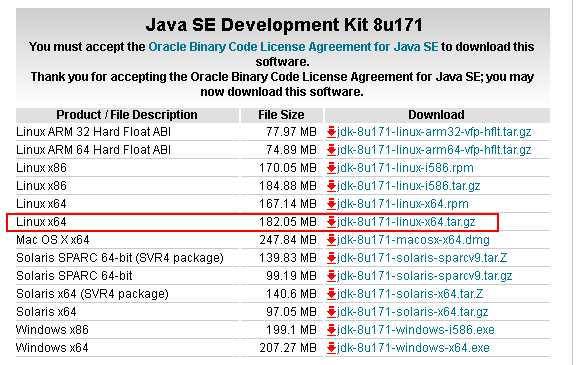The width and height of the screenshot is (581, 365).
Task: Download jdk-8u171-linux-i586.rpm
Action: [405, 168]
